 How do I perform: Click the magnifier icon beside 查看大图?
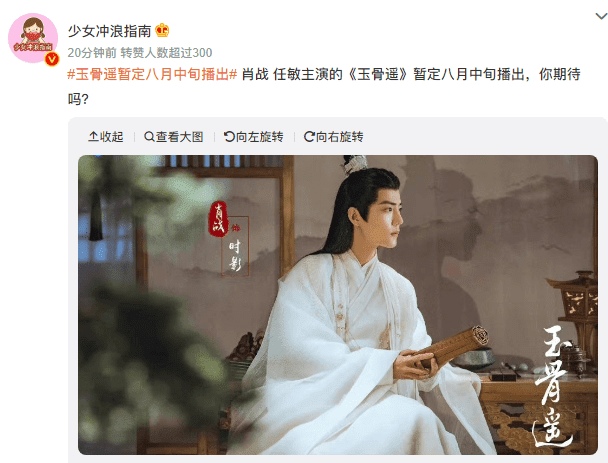pyautogui.click(x=149, y=136)
